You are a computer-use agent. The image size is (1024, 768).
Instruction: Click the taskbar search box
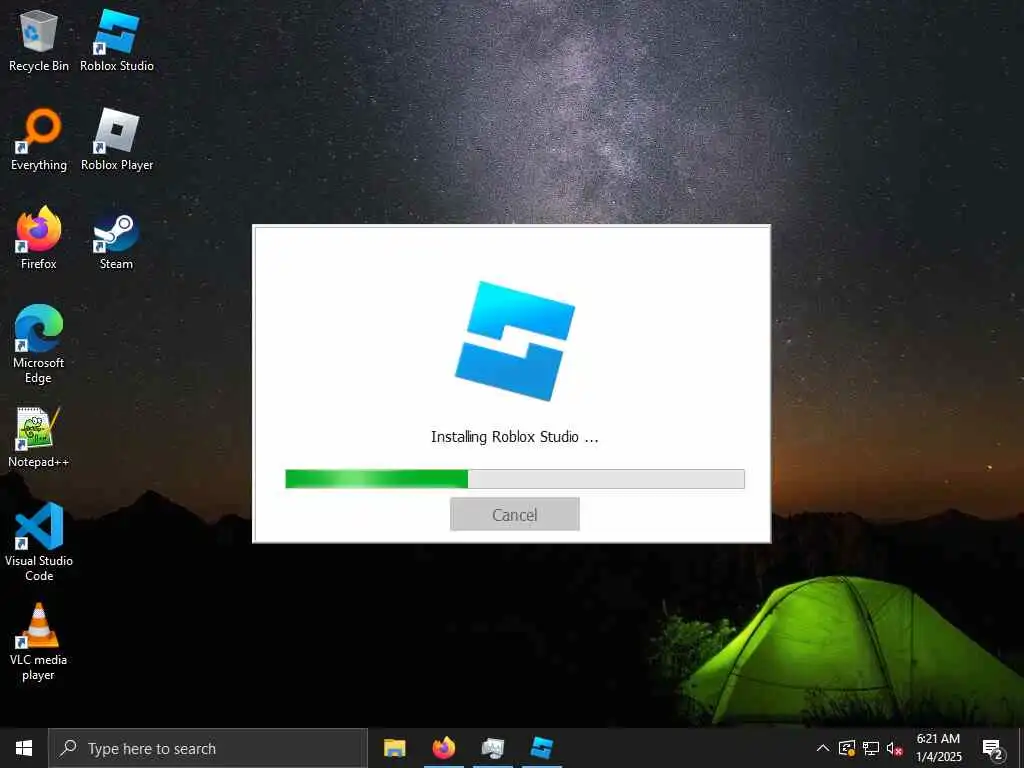click(208, 748)
